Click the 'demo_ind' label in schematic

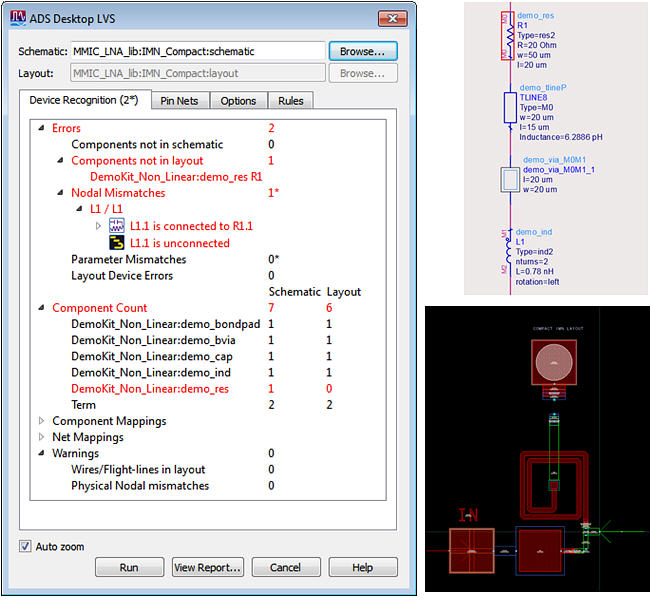coord(534,232)
